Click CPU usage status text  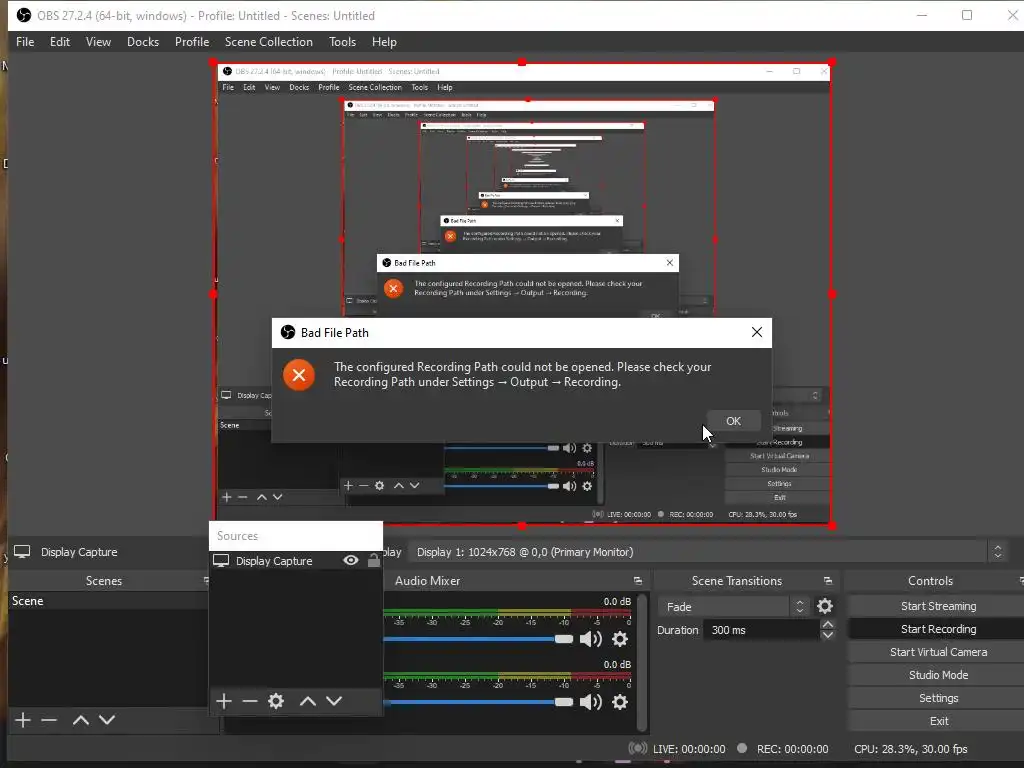[x=910, y=749]
